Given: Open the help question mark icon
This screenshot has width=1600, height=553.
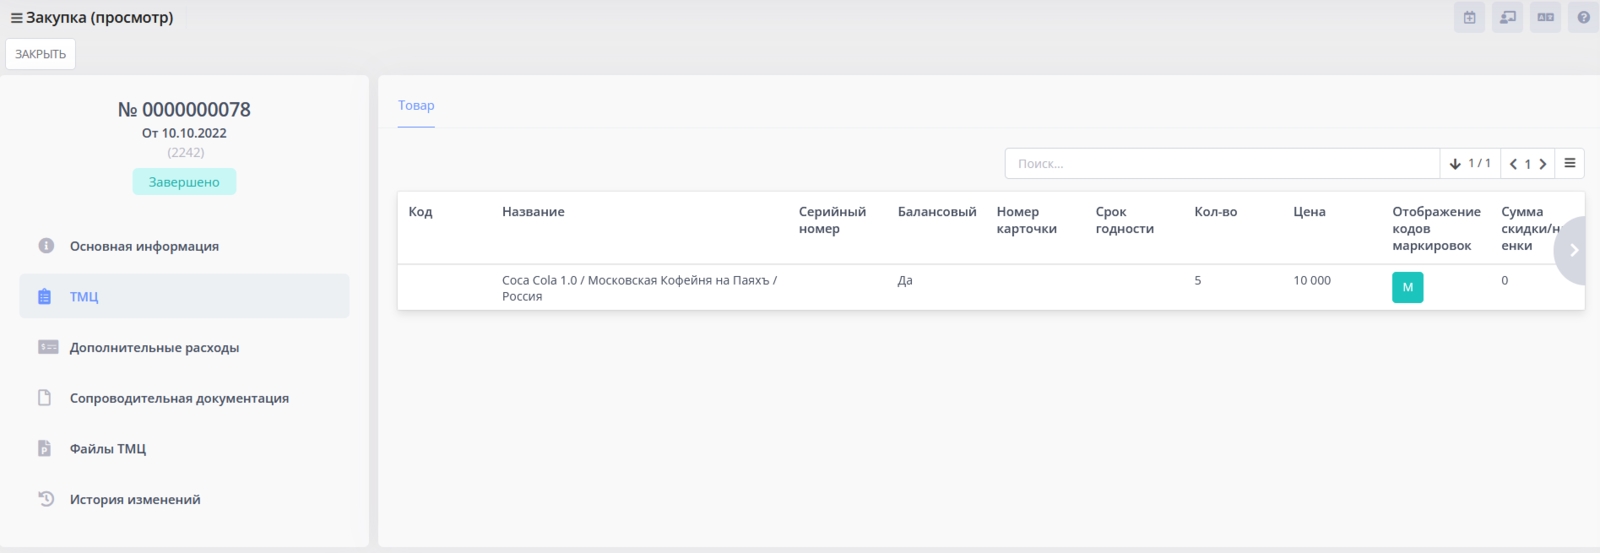Looking at the screenshot, I should 1583,17.
